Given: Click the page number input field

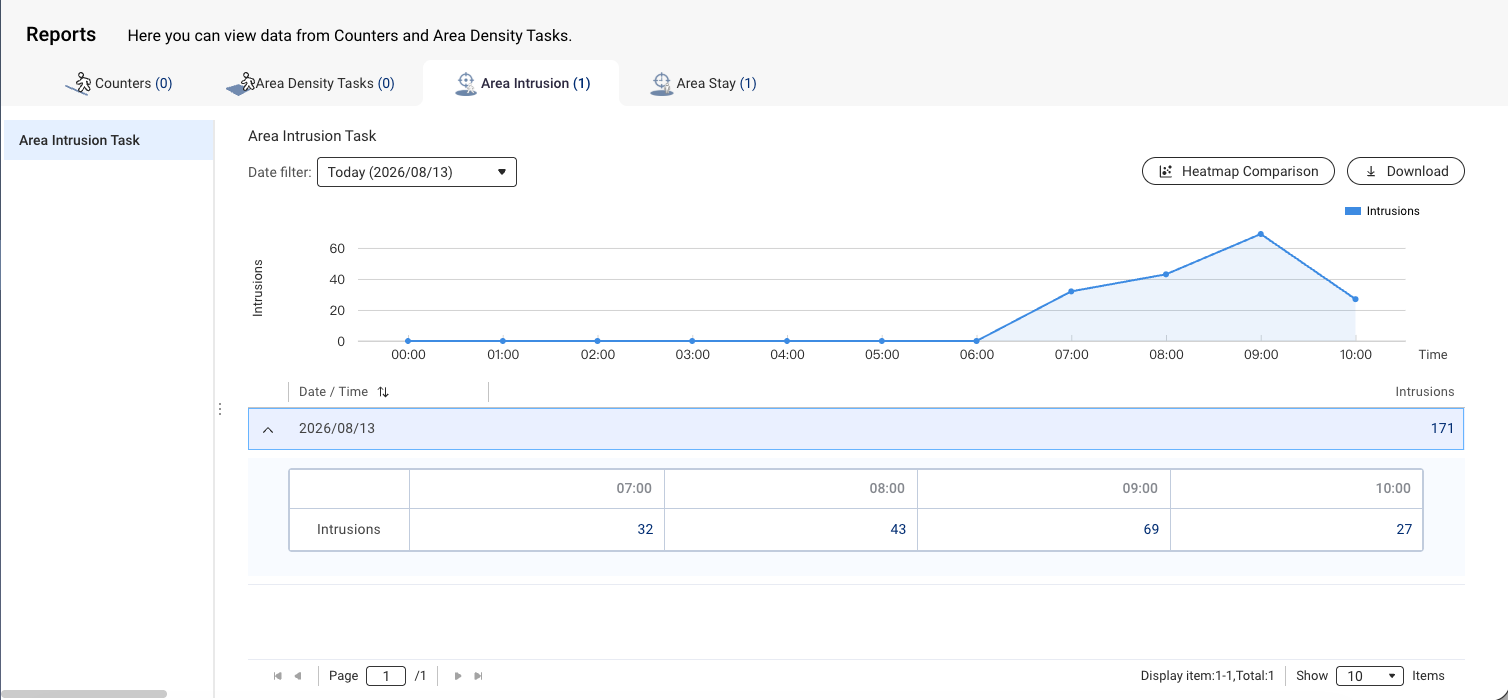Looking at the screenshot, I should click(386, 676).
